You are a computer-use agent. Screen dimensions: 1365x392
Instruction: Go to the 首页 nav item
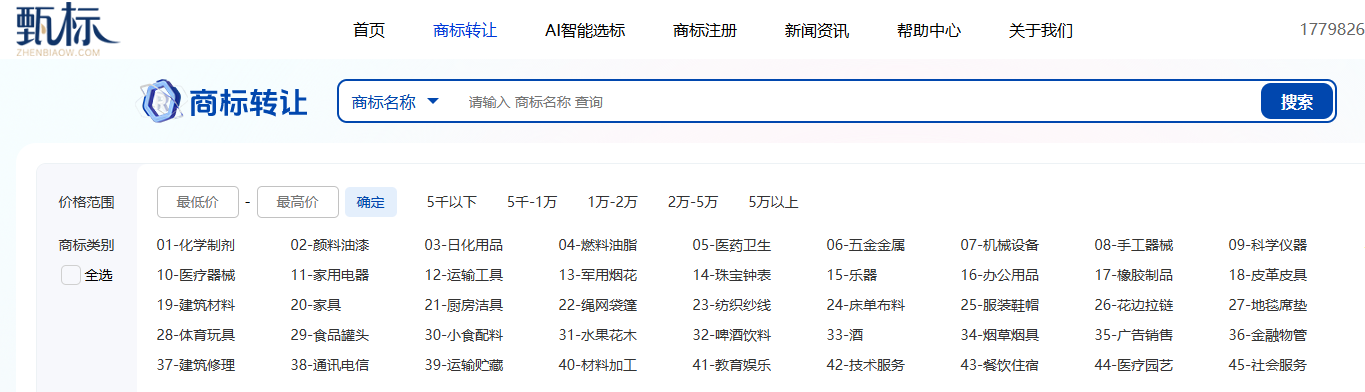(x=369, y=30)
